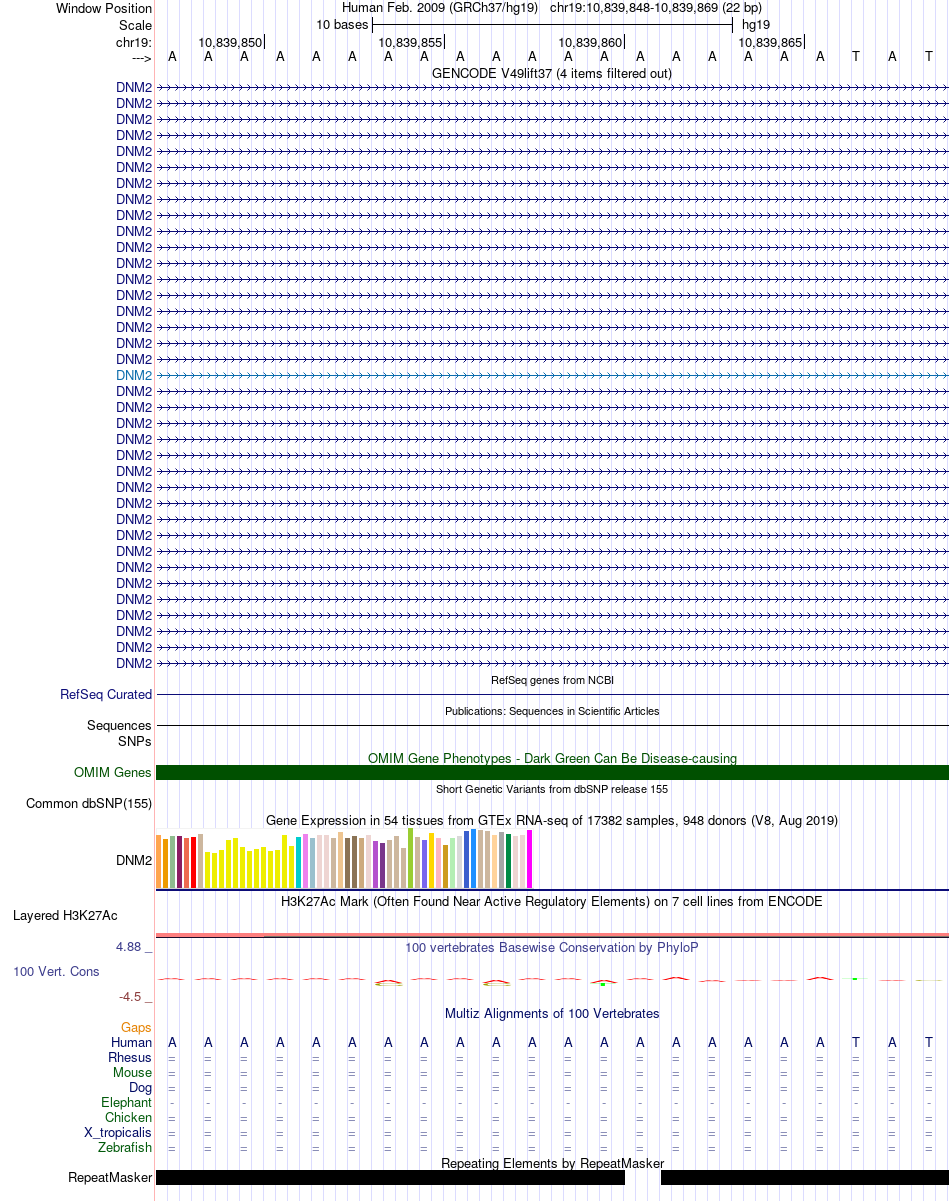Click 'Multiz Alignments of 100 Vertebrates' title
The width and height of the screenshot is (950, 1201).
coord(552,1013)
